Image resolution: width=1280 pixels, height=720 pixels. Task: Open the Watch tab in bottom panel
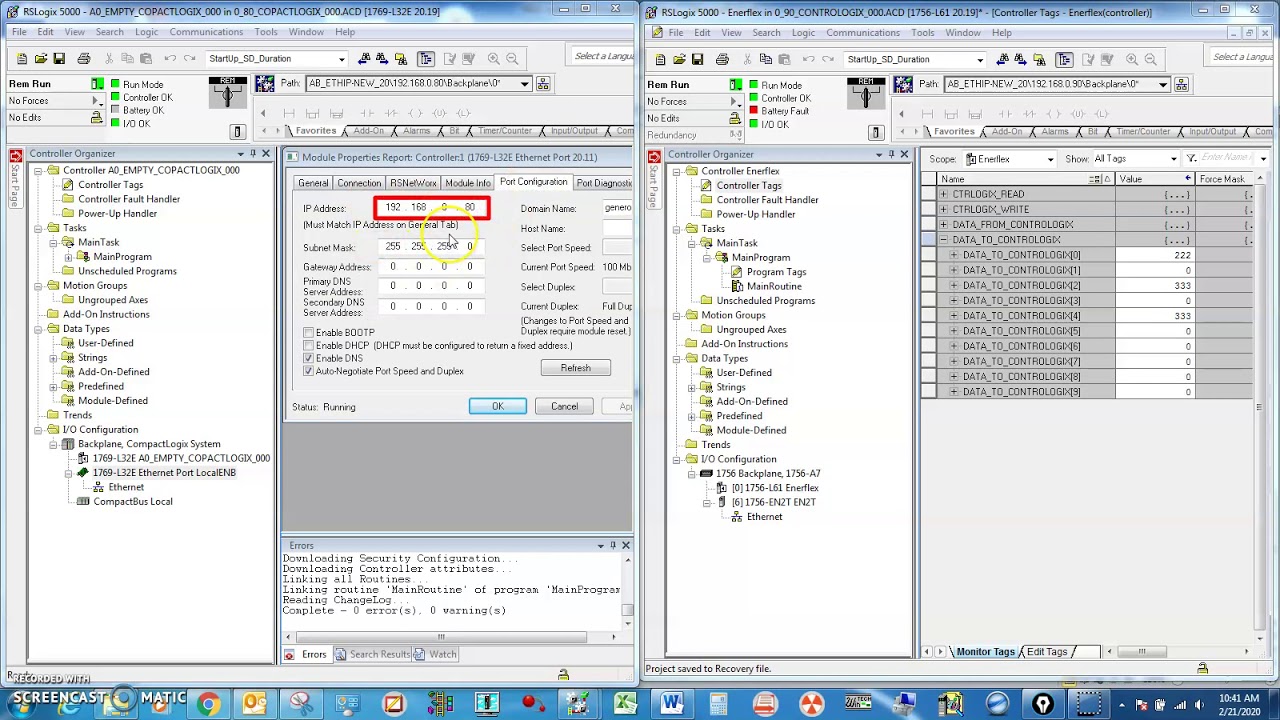pyautogui.click(x=436, y=654)
